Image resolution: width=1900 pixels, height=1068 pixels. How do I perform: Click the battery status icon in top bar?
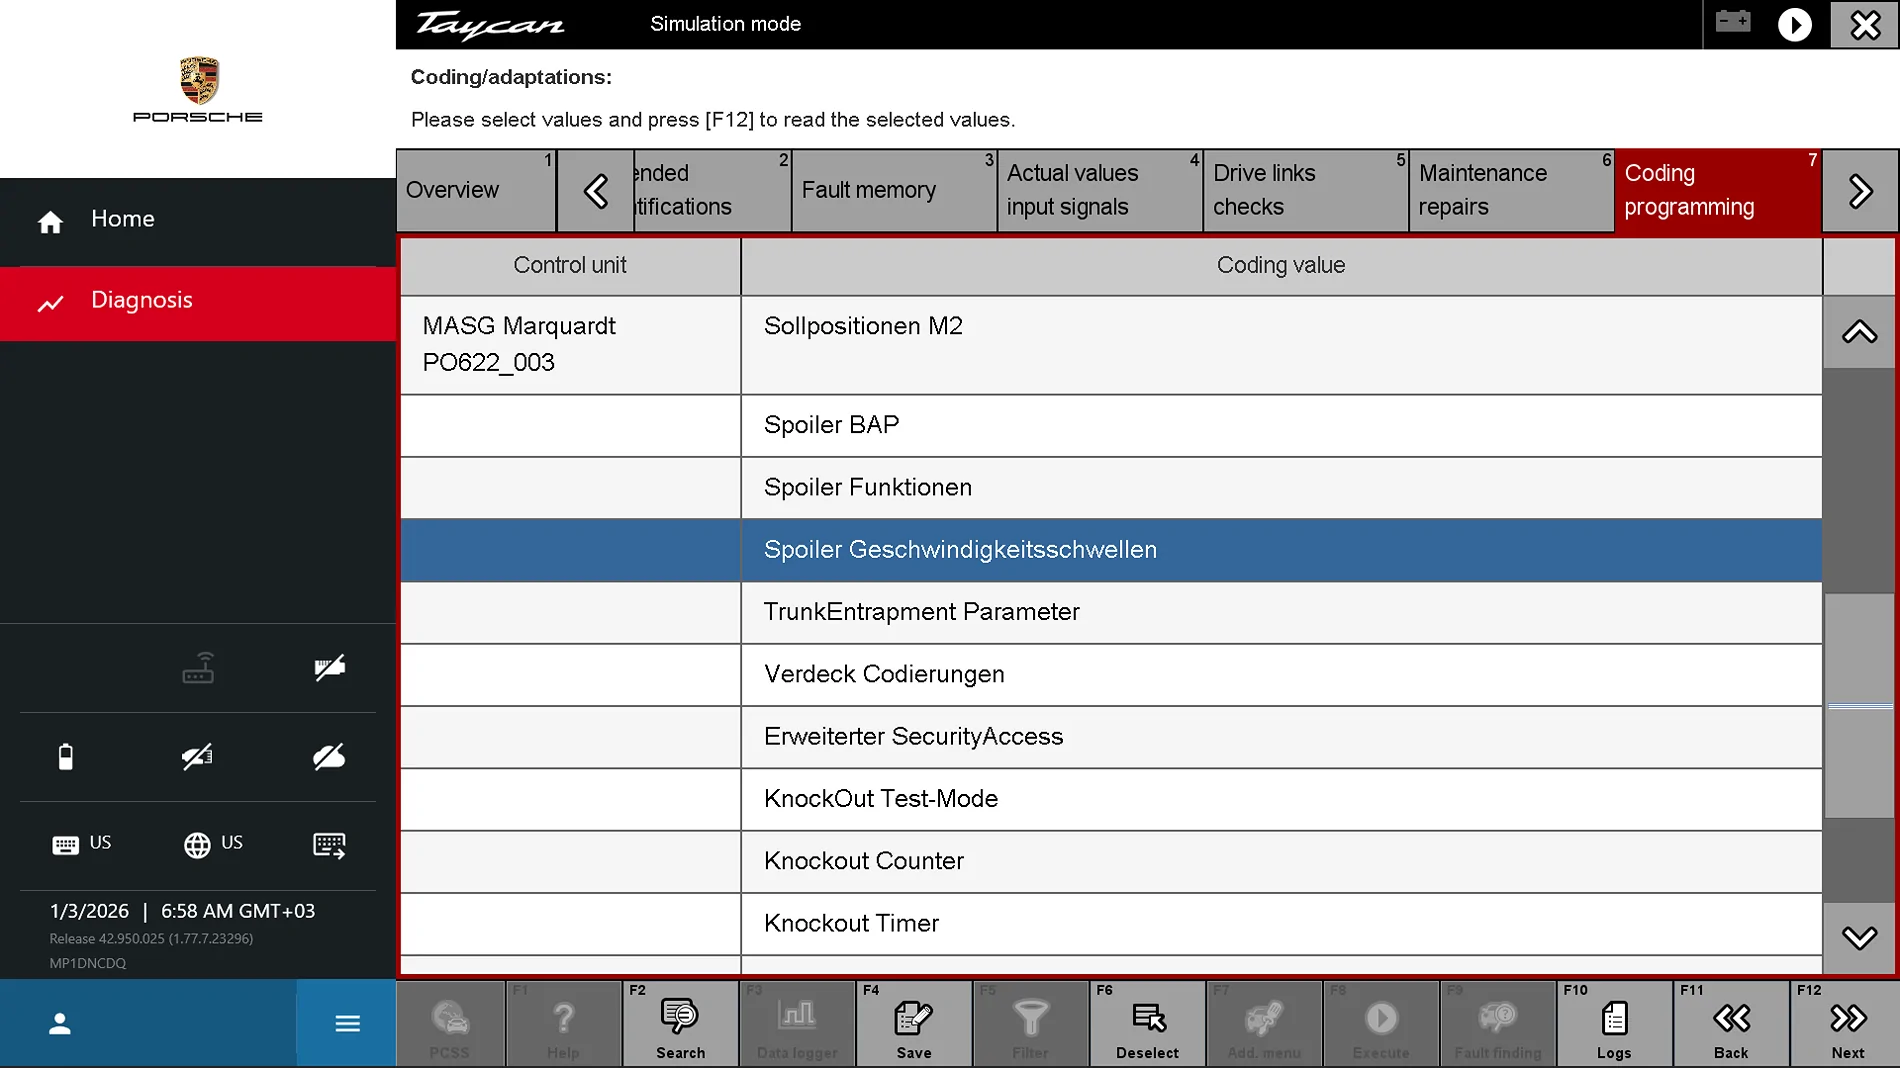(1733, 22)
